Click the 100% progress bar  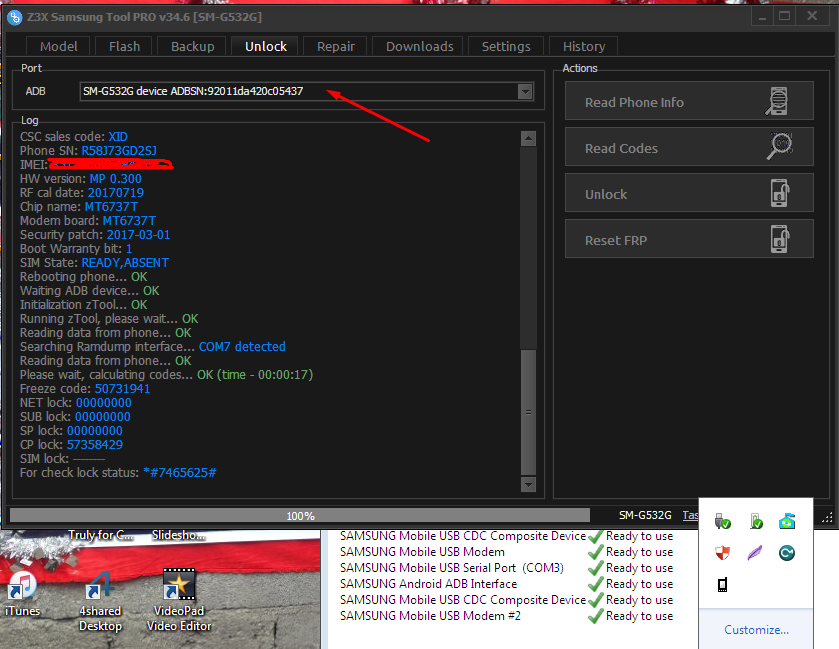(x=300, y=515)
